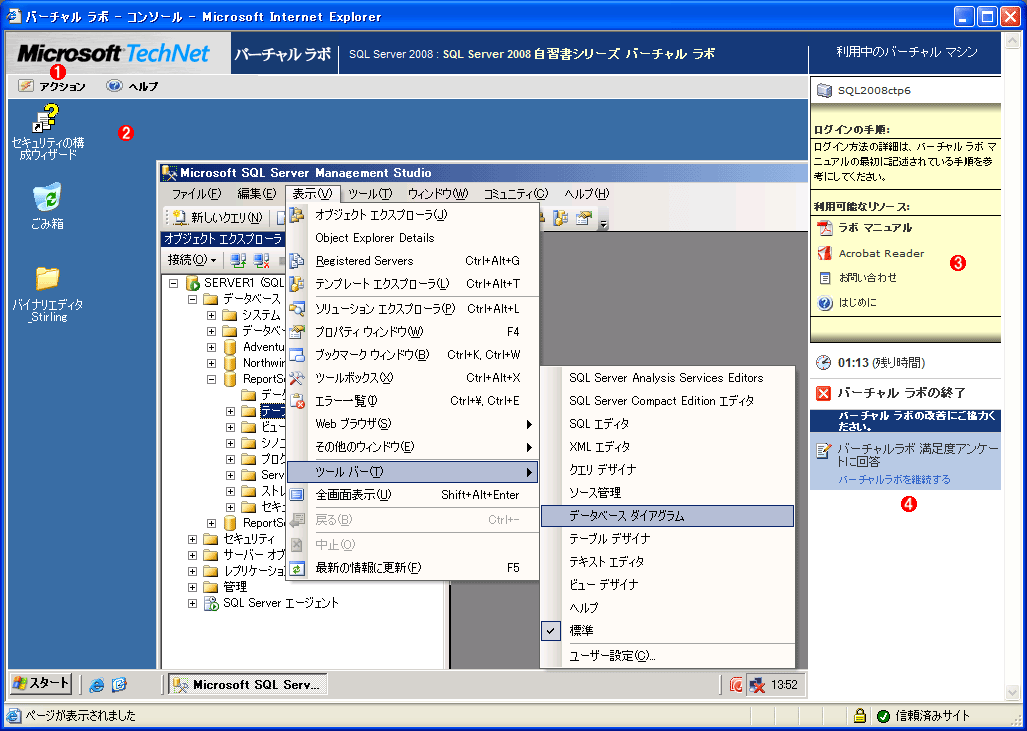The image size is (1027, 731).
Task: Collapse the SERVER1 tree node
Action: click(174, 284)
